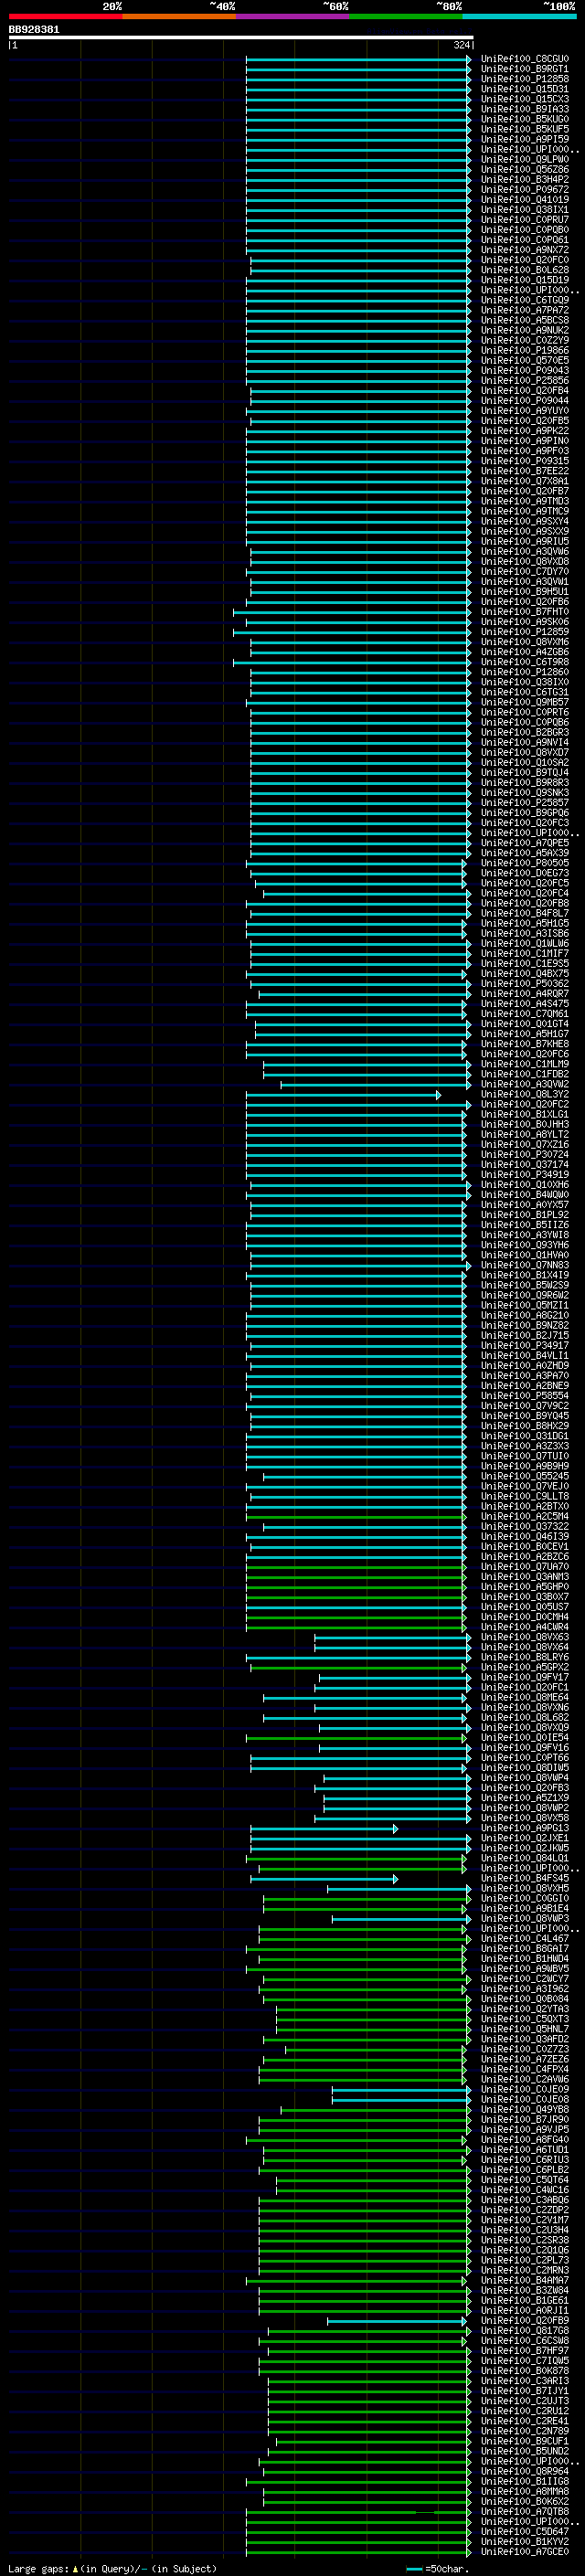Click the alignment bar for UniRef100_P25856

click(x=358, y=380)
